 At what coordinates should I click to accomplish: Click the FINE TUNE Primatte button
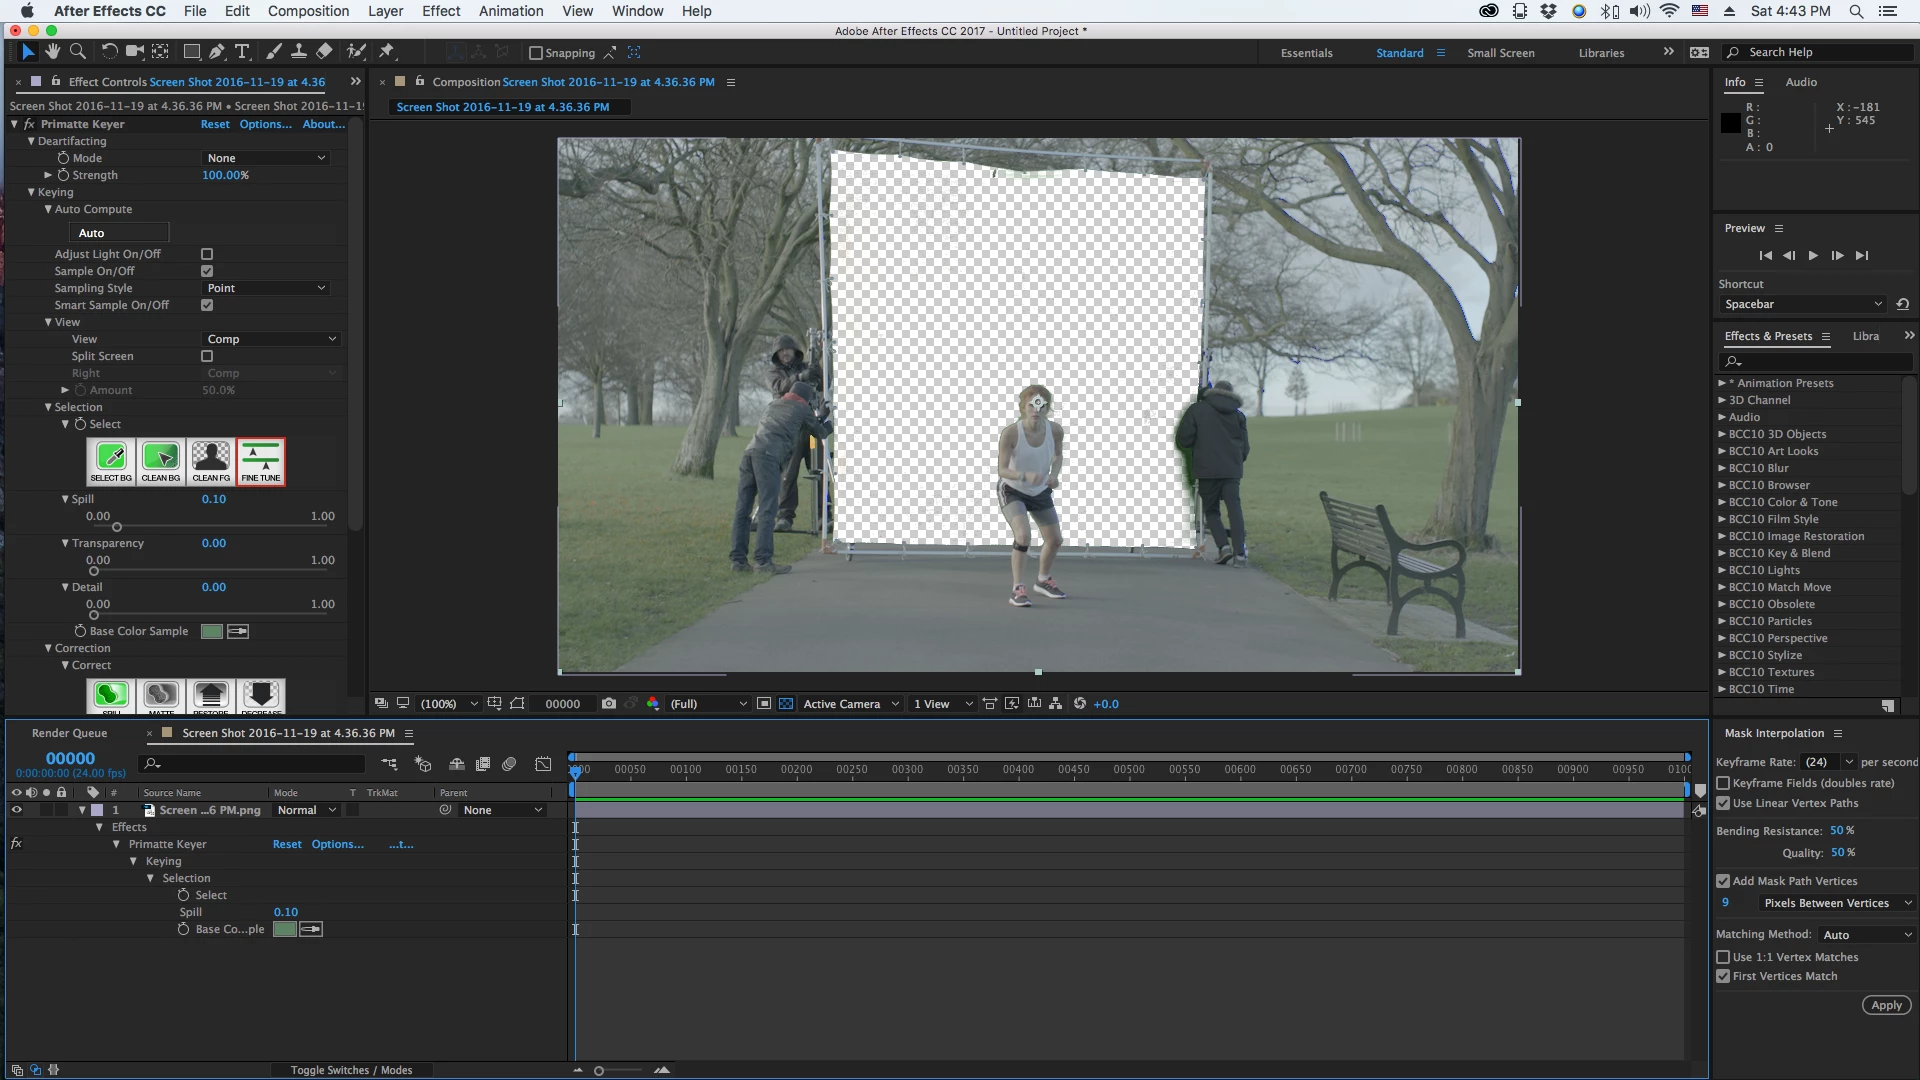click(261, 461)
